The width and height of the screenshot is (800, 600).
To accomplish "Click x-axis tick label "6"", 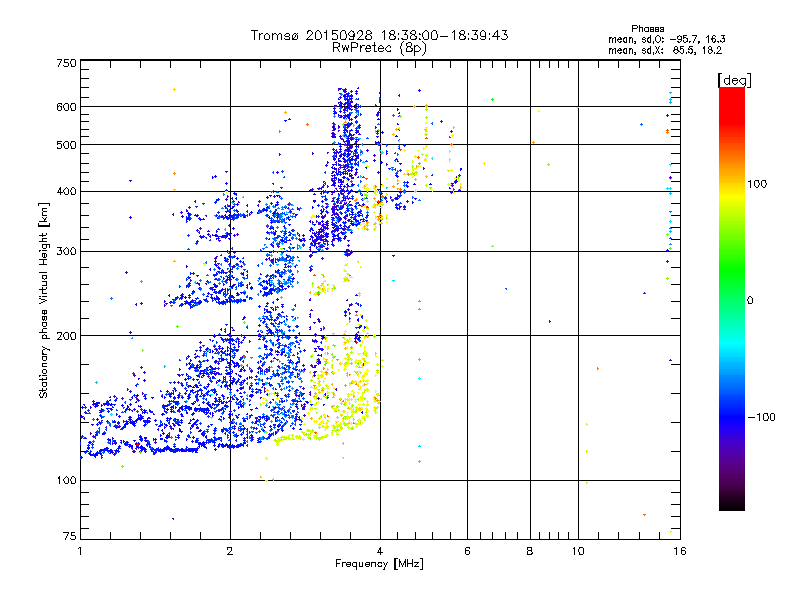I will coord(467,551).
